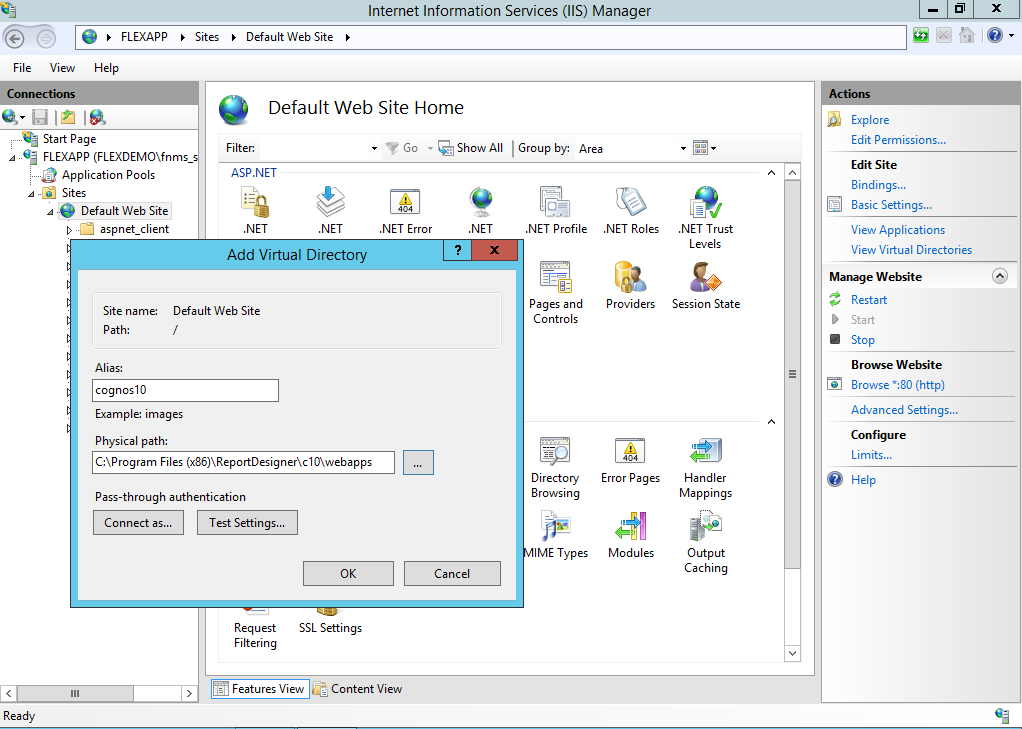Open the Providers feature icon

coord(630,285)
